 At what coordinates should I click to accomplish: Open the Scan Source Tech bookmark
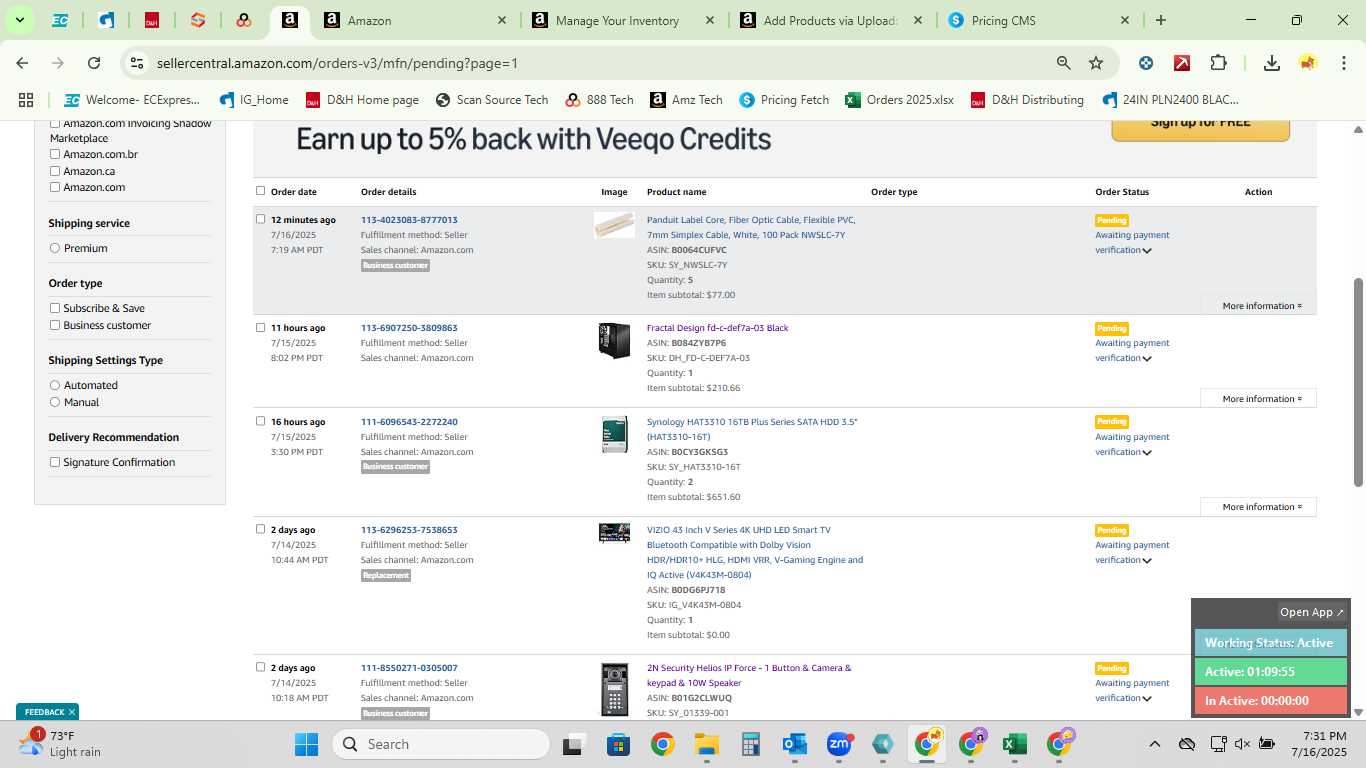[x=492, y=100]
